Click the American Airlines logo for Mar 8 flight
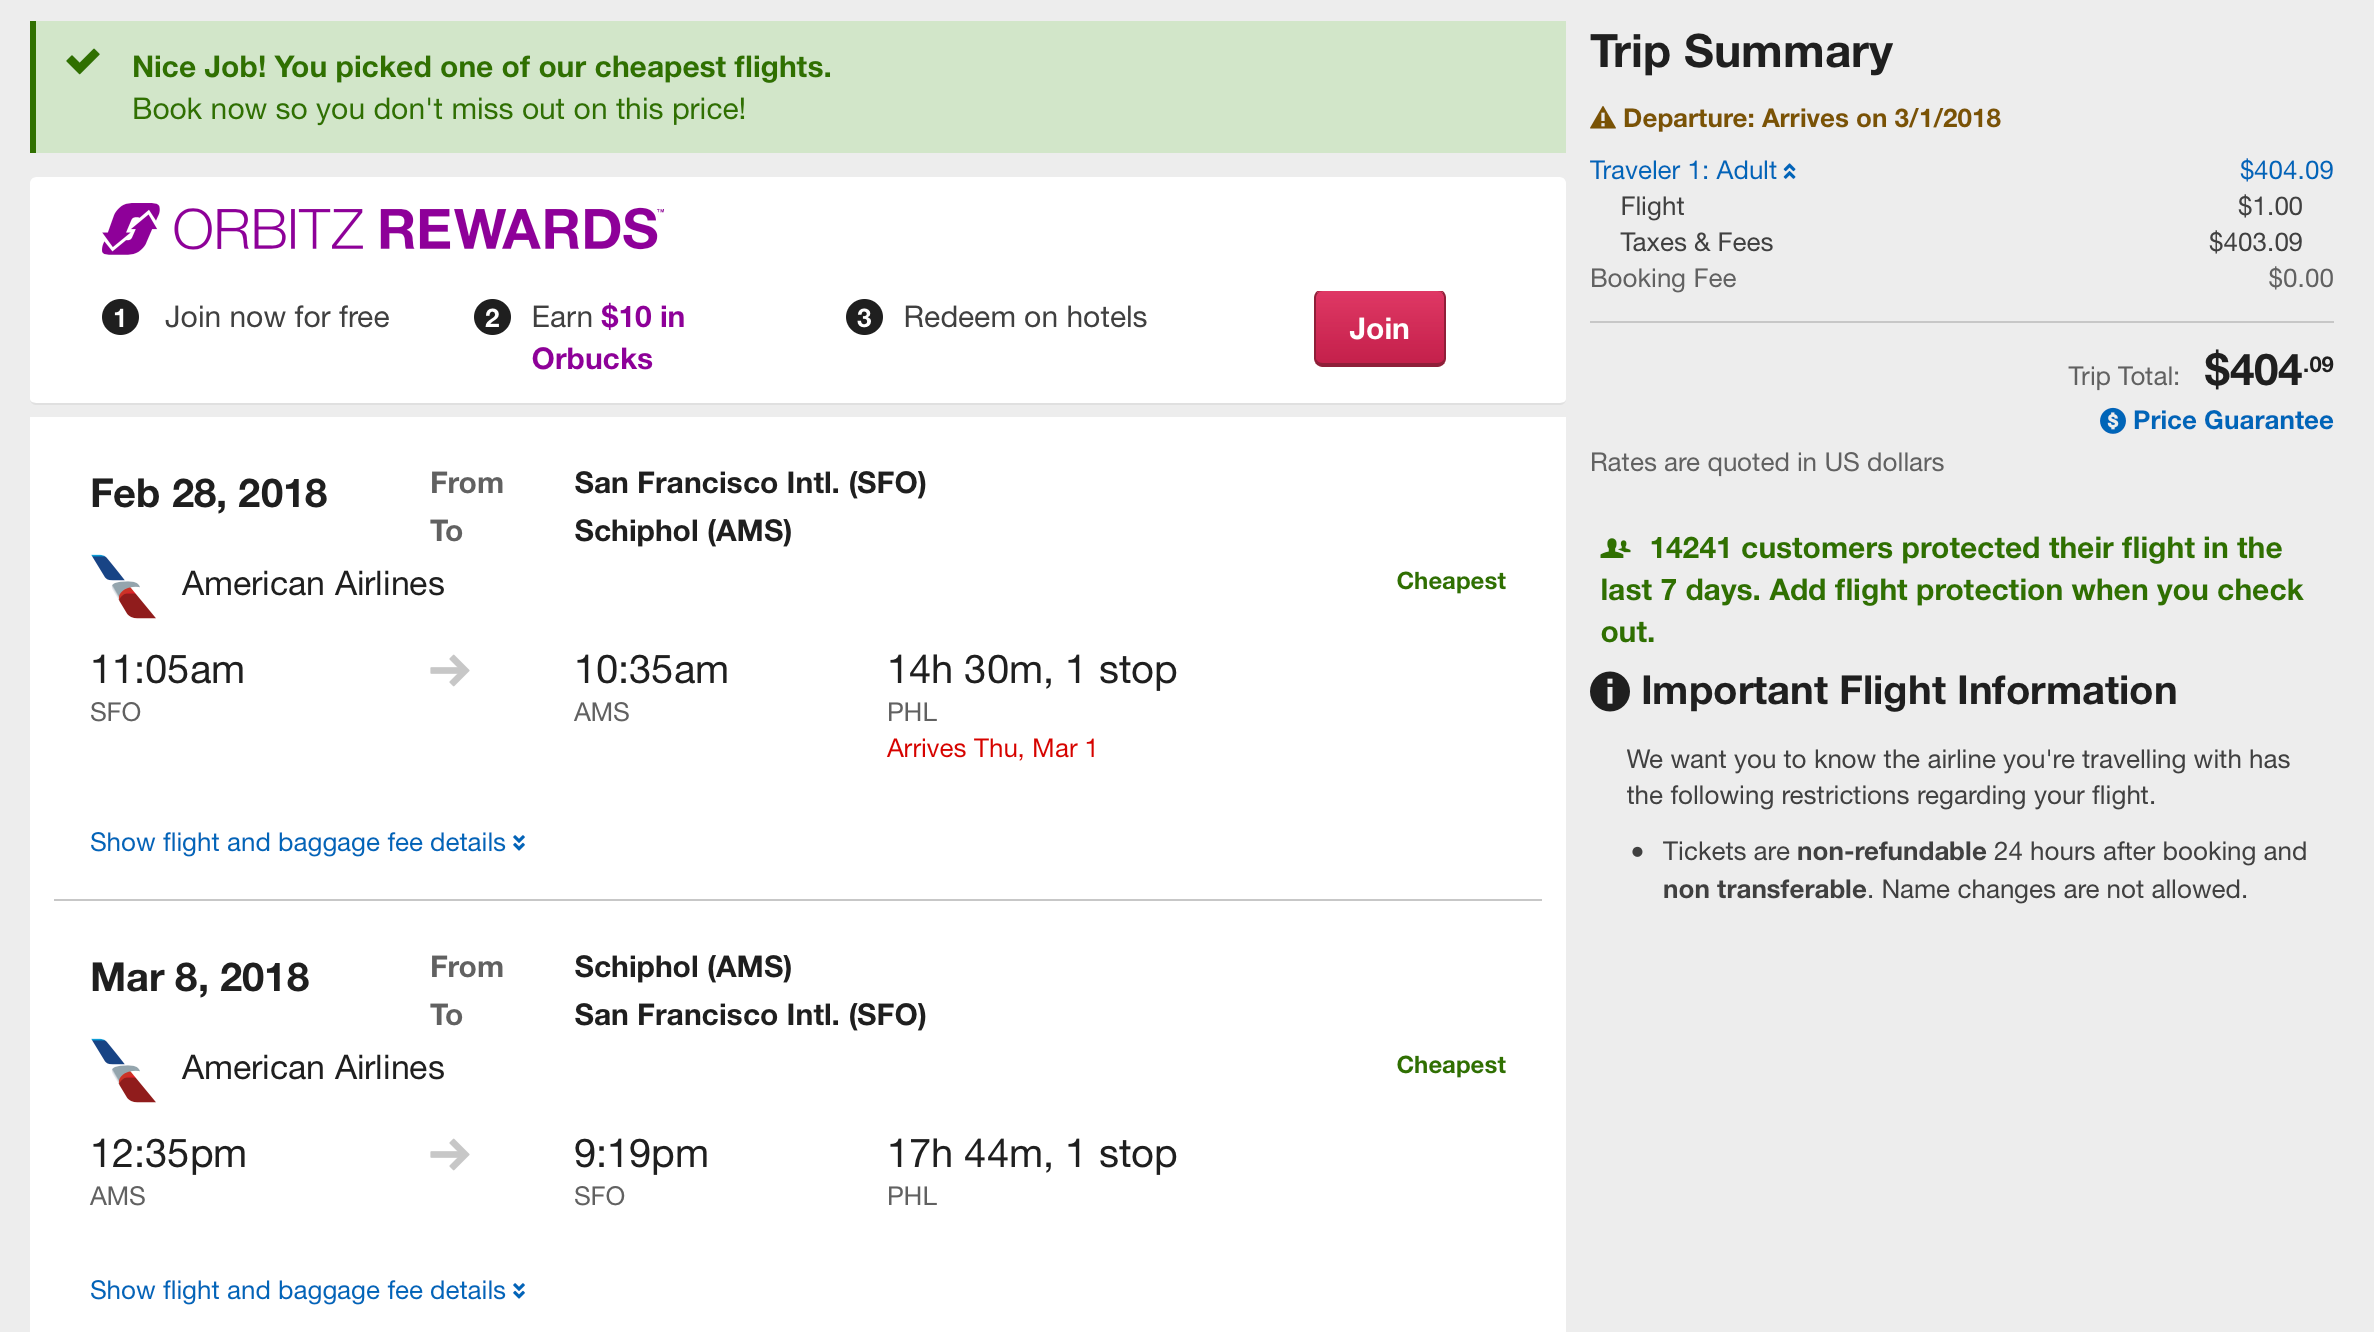2374x1332 pixels. [124, 1070]
